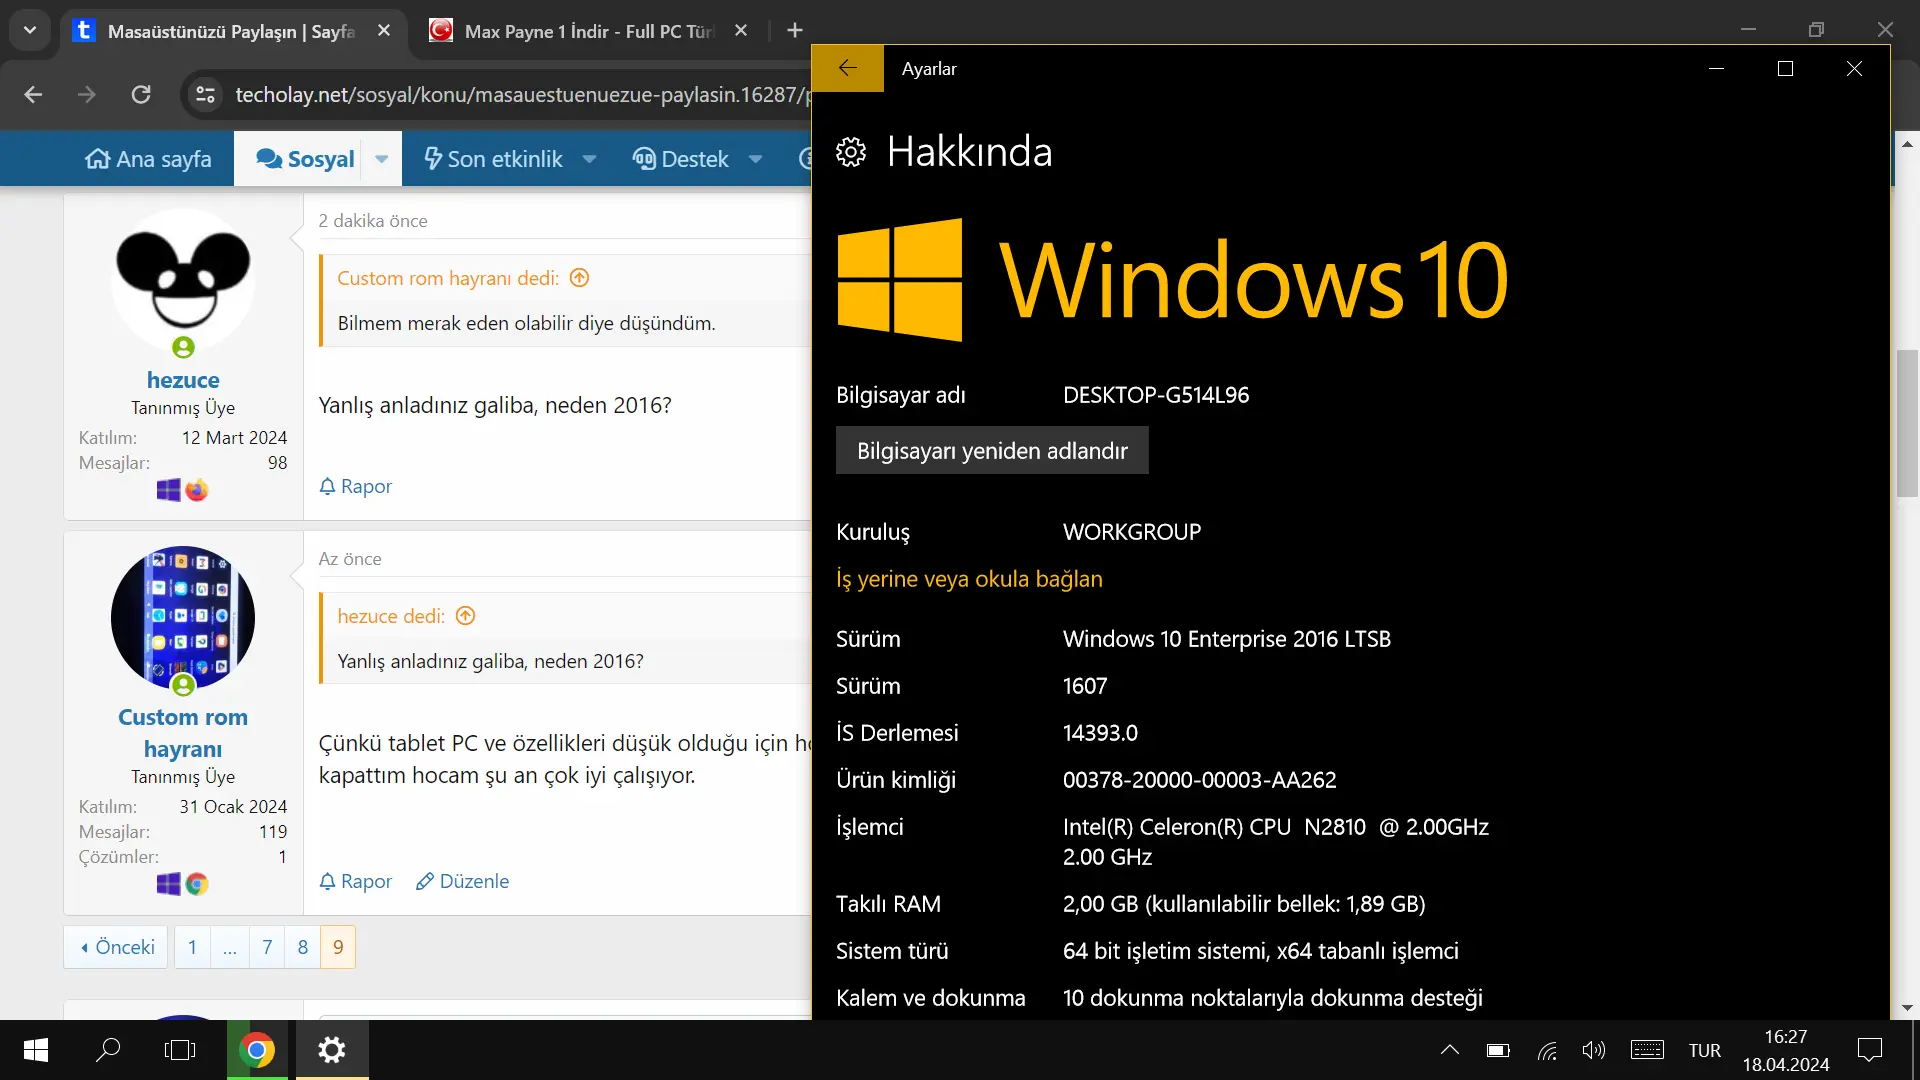Select computer name DESKTOP-G514L96 text
Viewport: 1920px width, 1080px height.
point(1156,395)
